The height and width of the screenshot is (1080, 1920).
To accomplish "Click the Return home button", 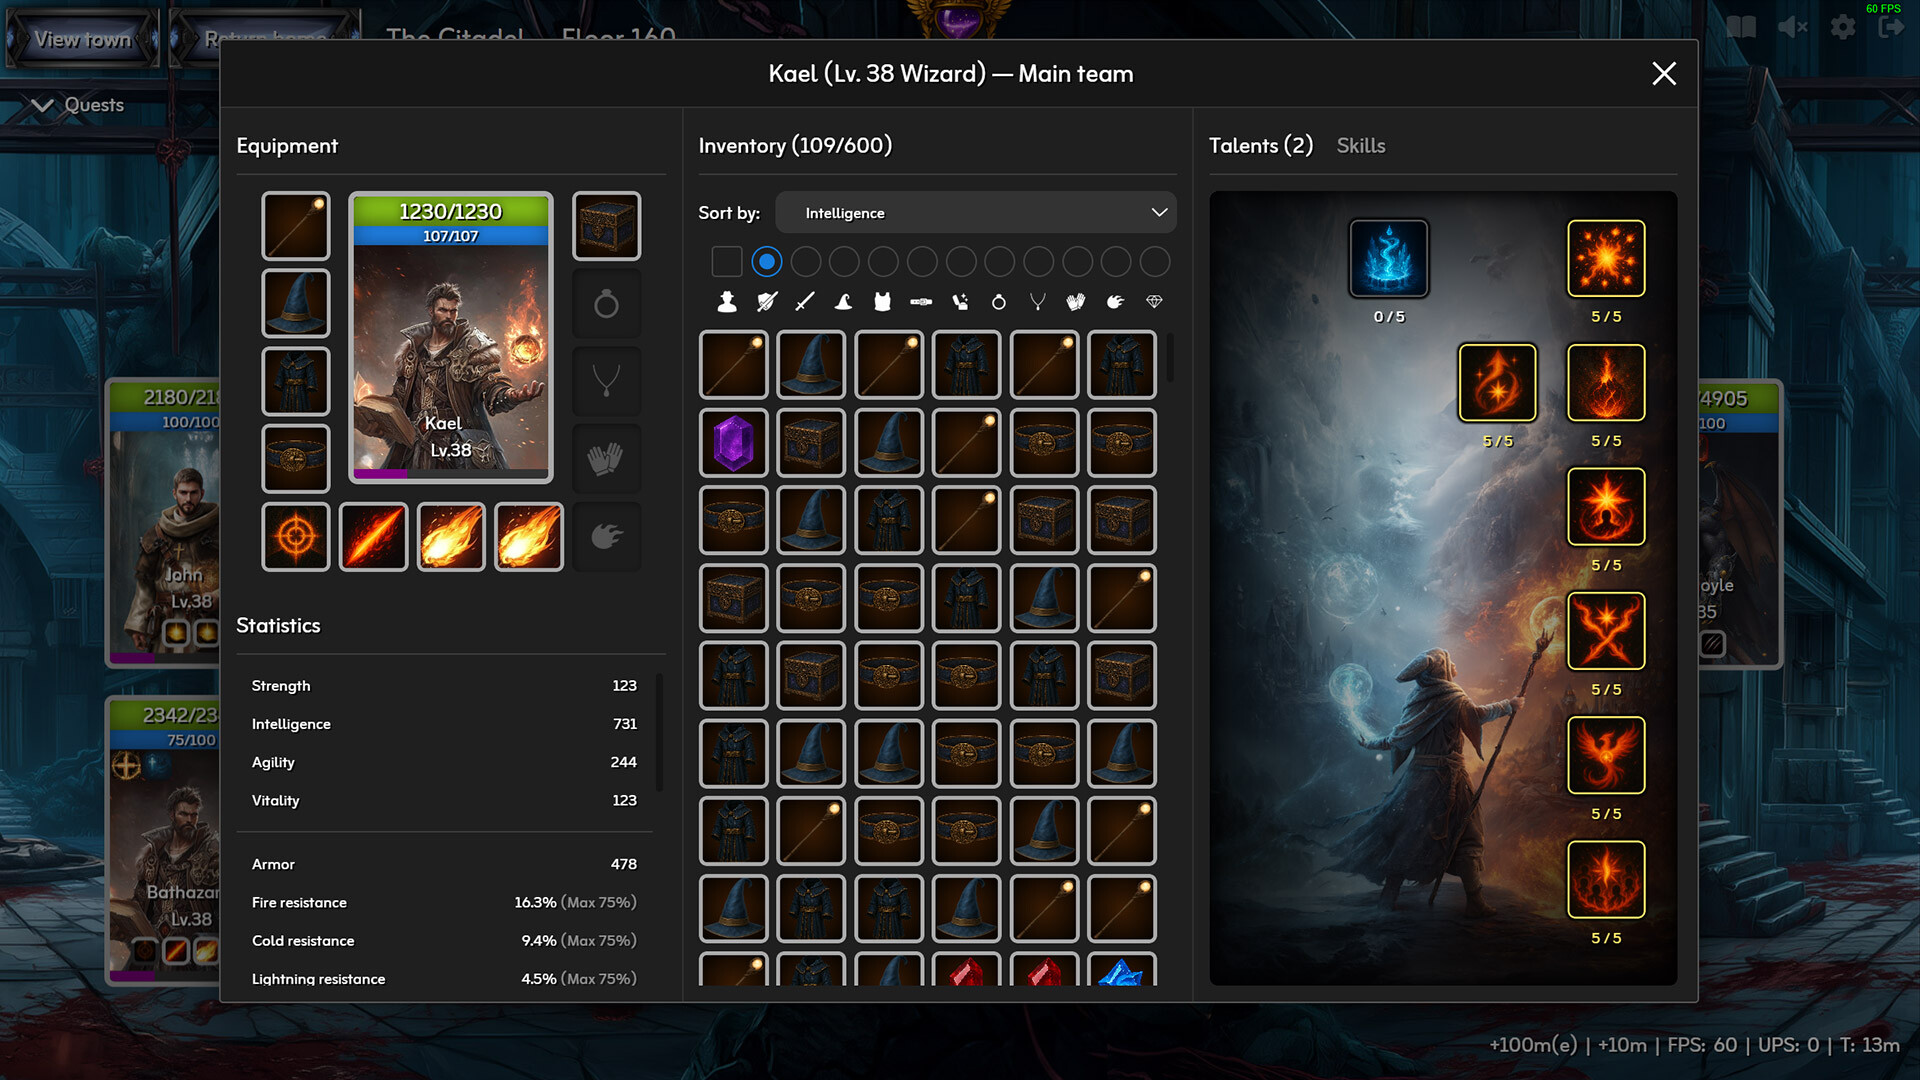I will click(264, 36).
